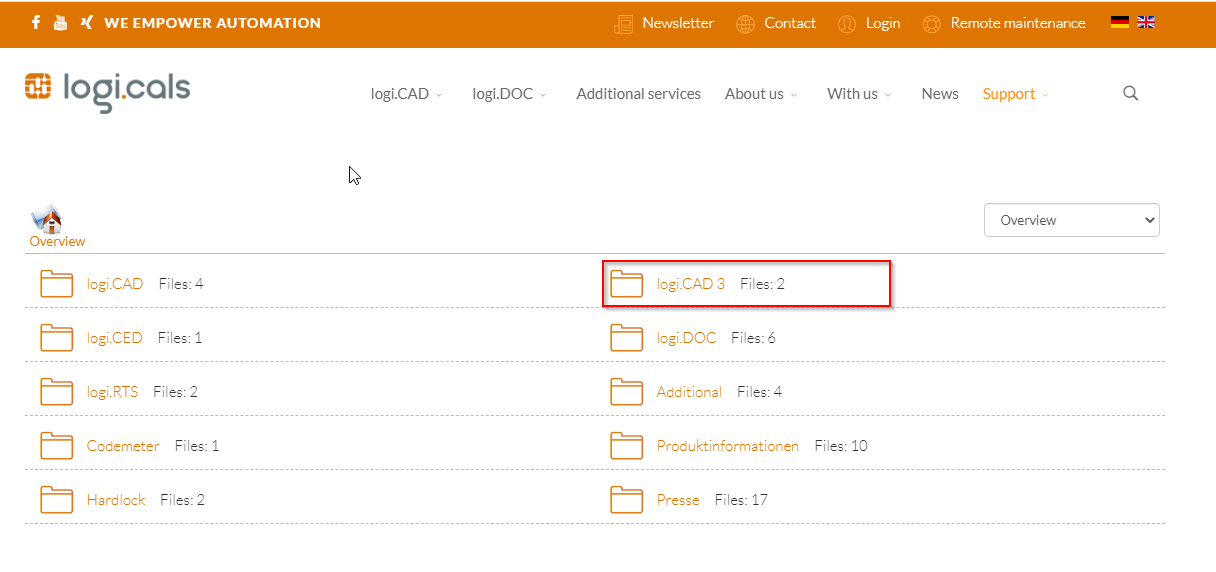Open the search magnifier icon
The width and height of the screenshot is (1216, 572).
[1131, 93]
